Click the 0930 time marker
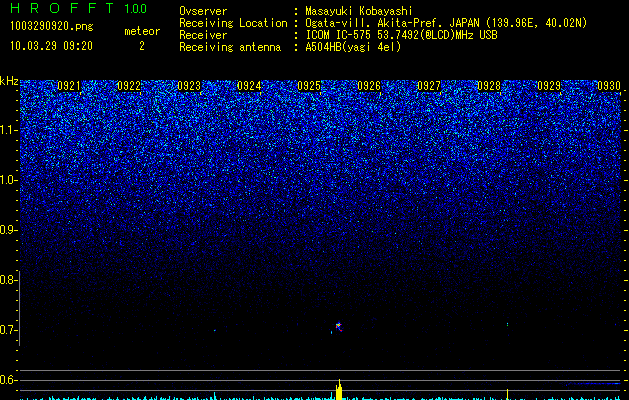This screenshot has width=629, height=400. [609, 86]
